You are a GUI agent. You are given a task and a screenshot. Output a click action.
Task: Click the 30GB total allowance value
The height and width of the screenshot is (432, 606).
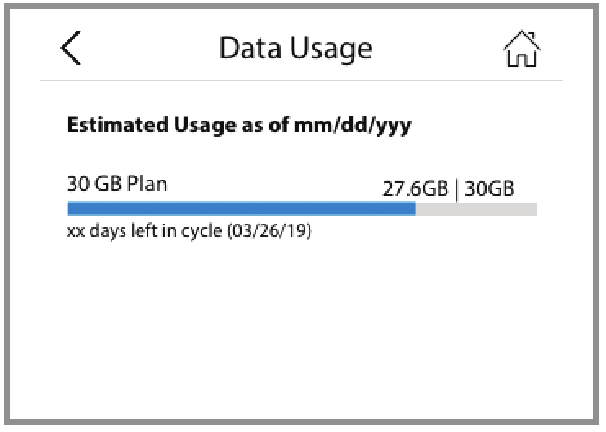pos(490,189)
